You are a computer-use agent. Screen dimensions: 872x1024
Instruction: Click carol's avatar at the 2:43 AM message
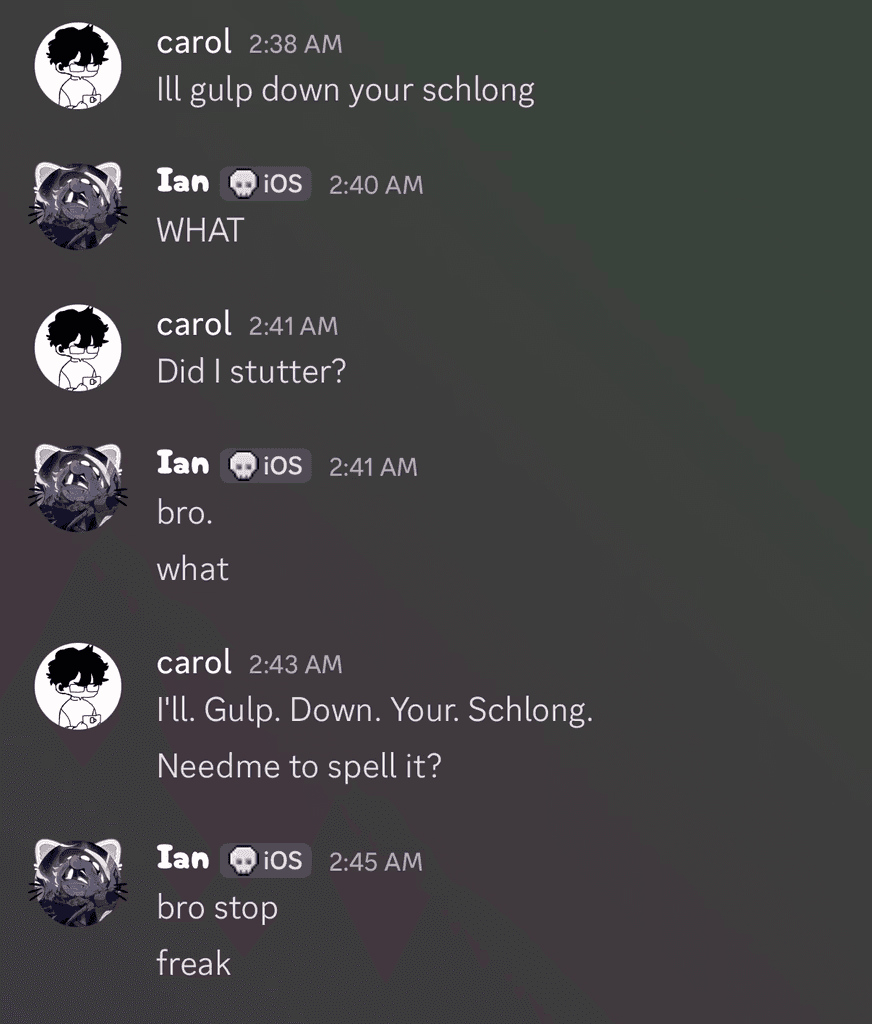78,686
